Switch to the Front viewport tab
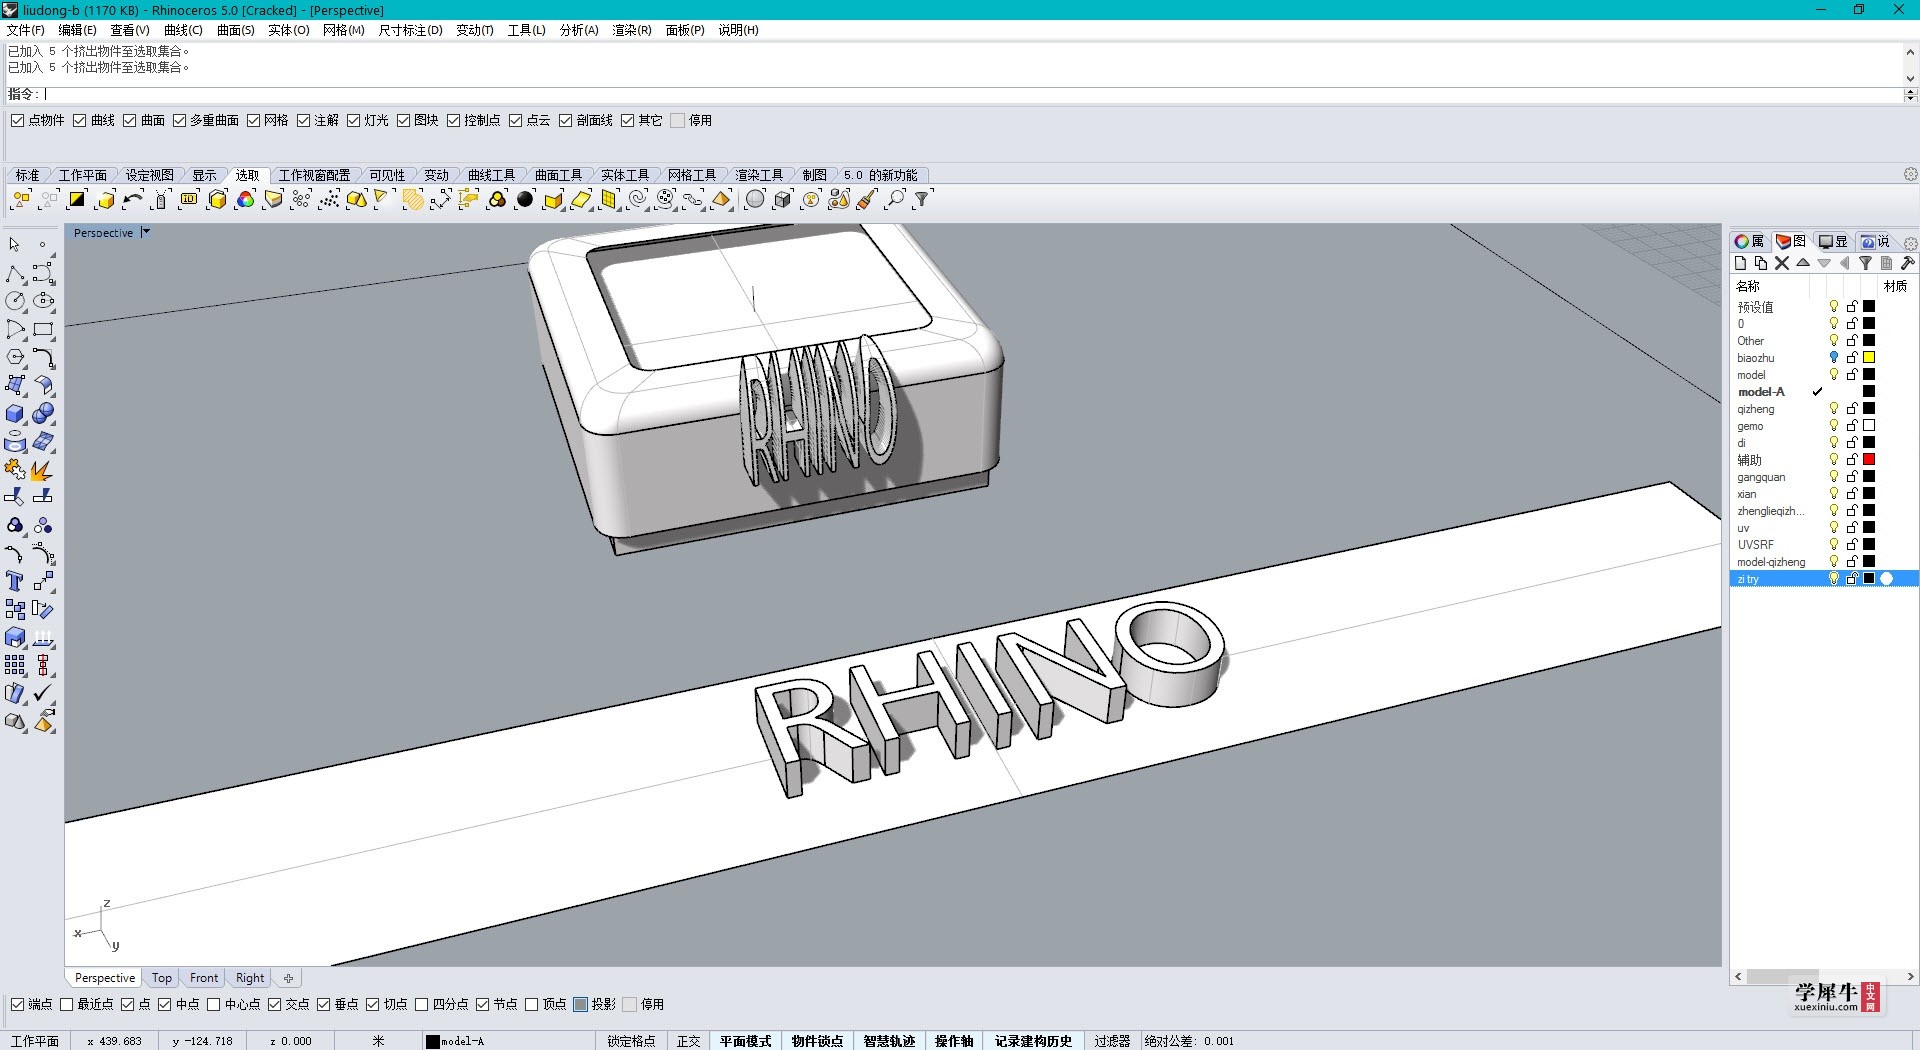 pyautogui.click(x=204, y=978)
